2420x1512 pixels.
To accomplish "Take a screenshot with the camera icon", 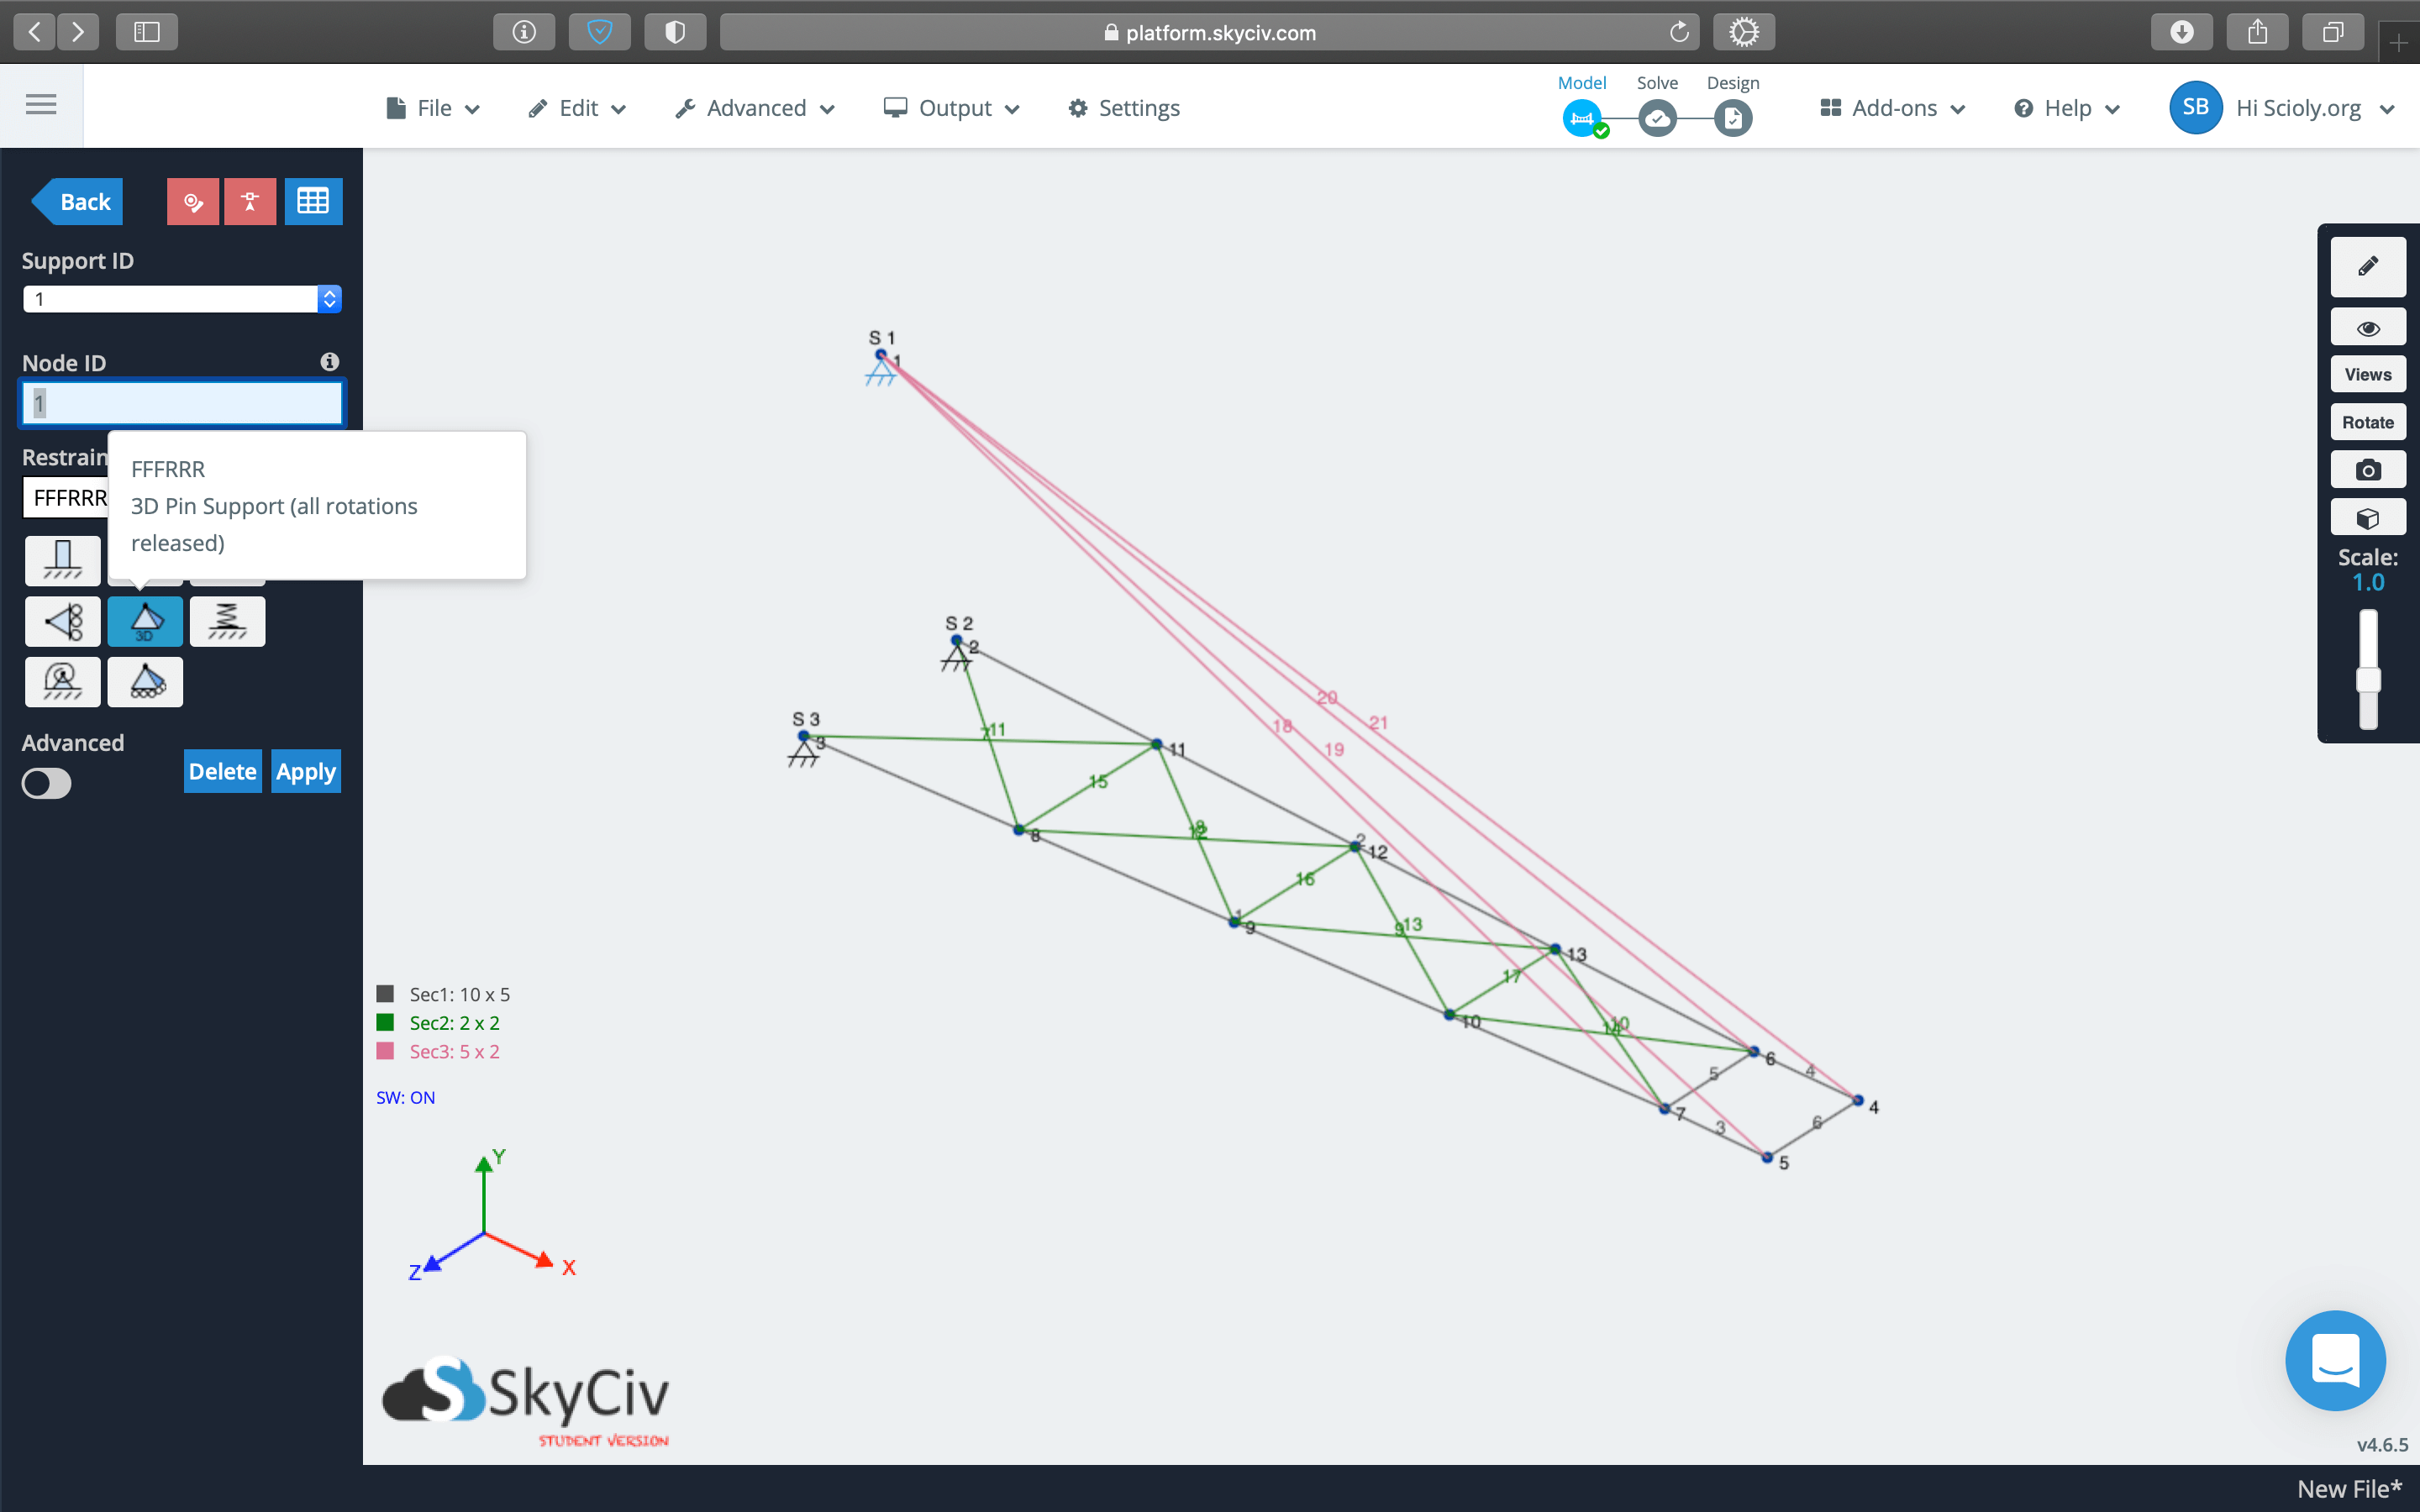I will [2367, 470].
